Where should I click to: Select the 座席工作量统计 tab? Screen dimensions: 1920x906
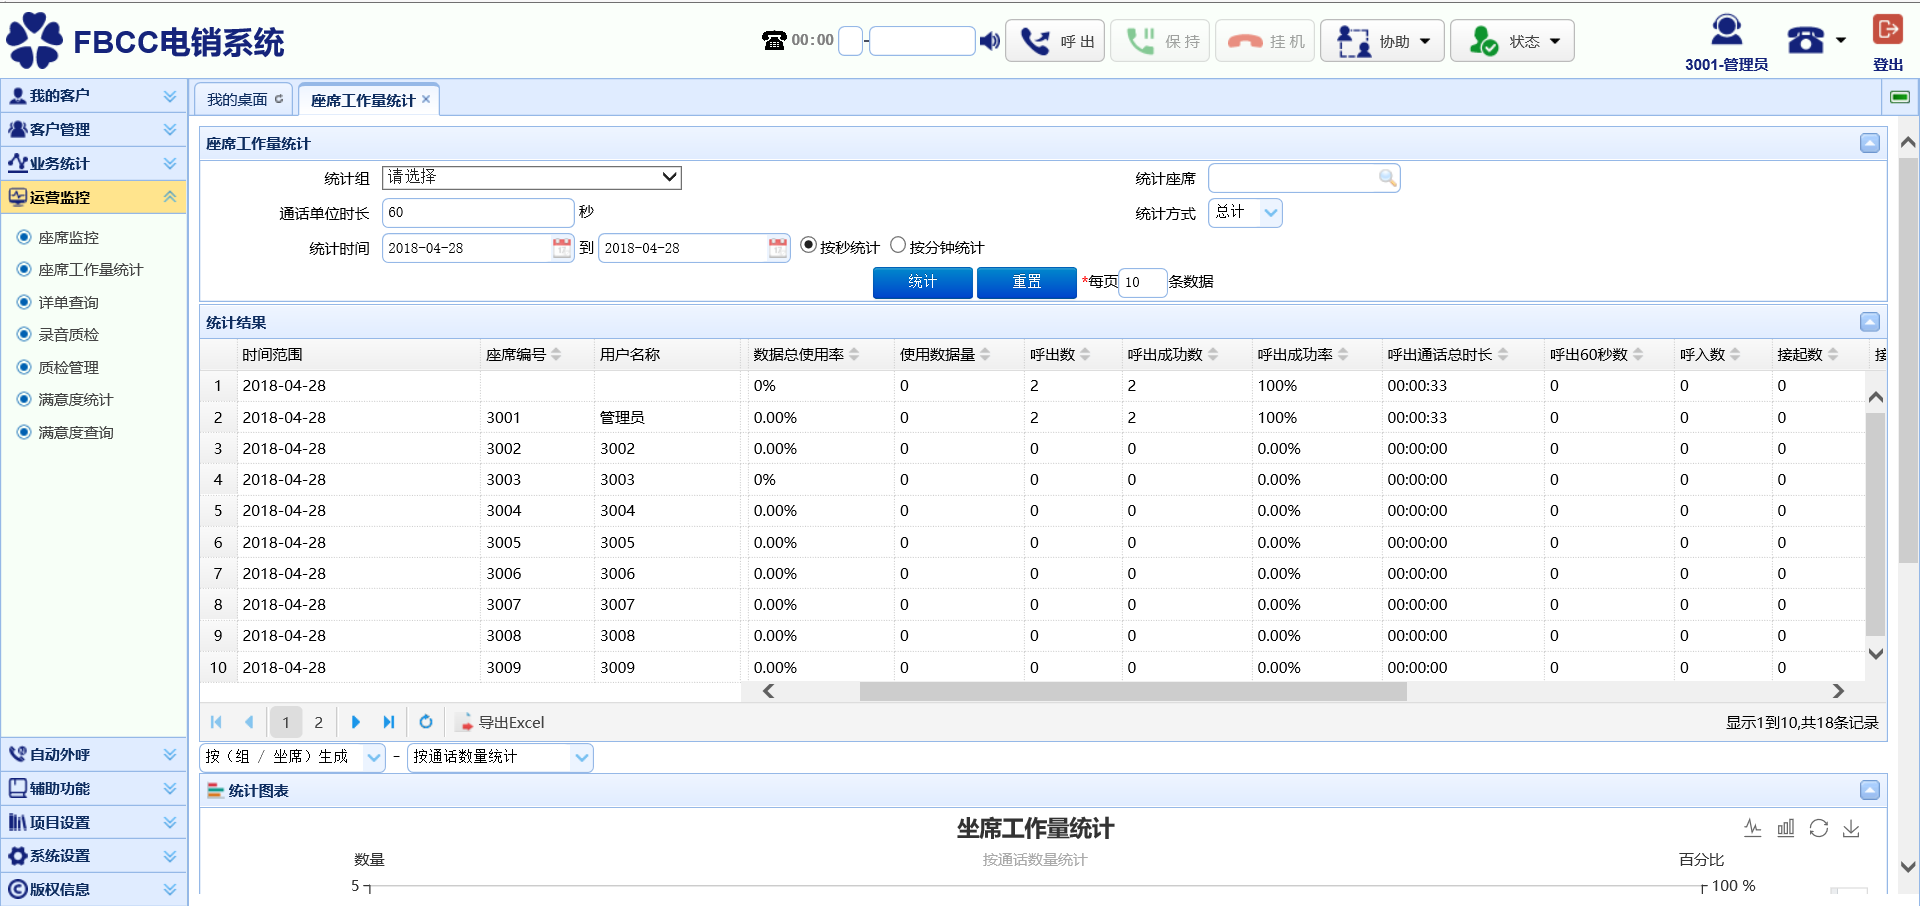click(362, 100)
